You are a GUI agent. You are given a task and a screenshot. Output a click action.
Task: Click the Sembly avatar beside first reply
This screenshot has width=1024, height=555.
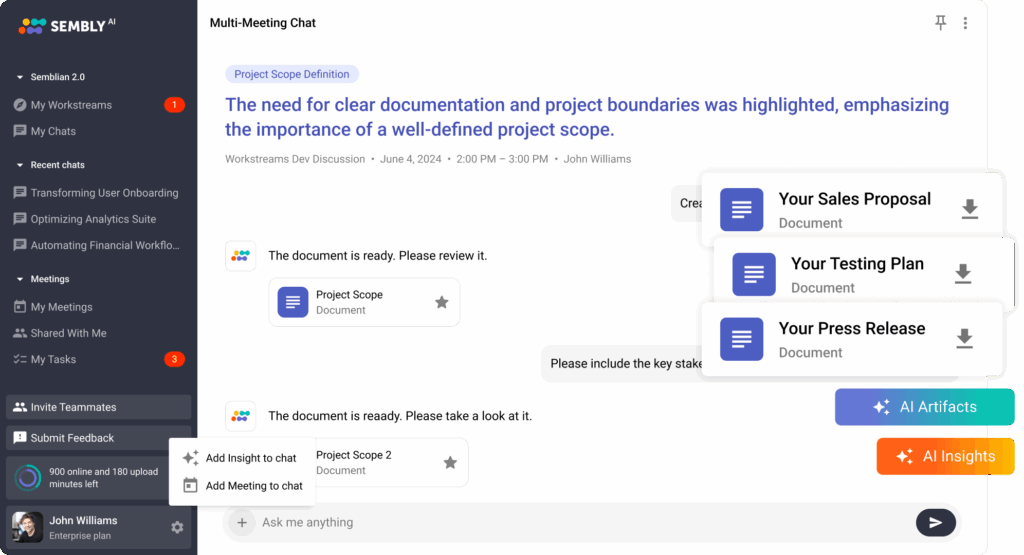coord(240,256)
